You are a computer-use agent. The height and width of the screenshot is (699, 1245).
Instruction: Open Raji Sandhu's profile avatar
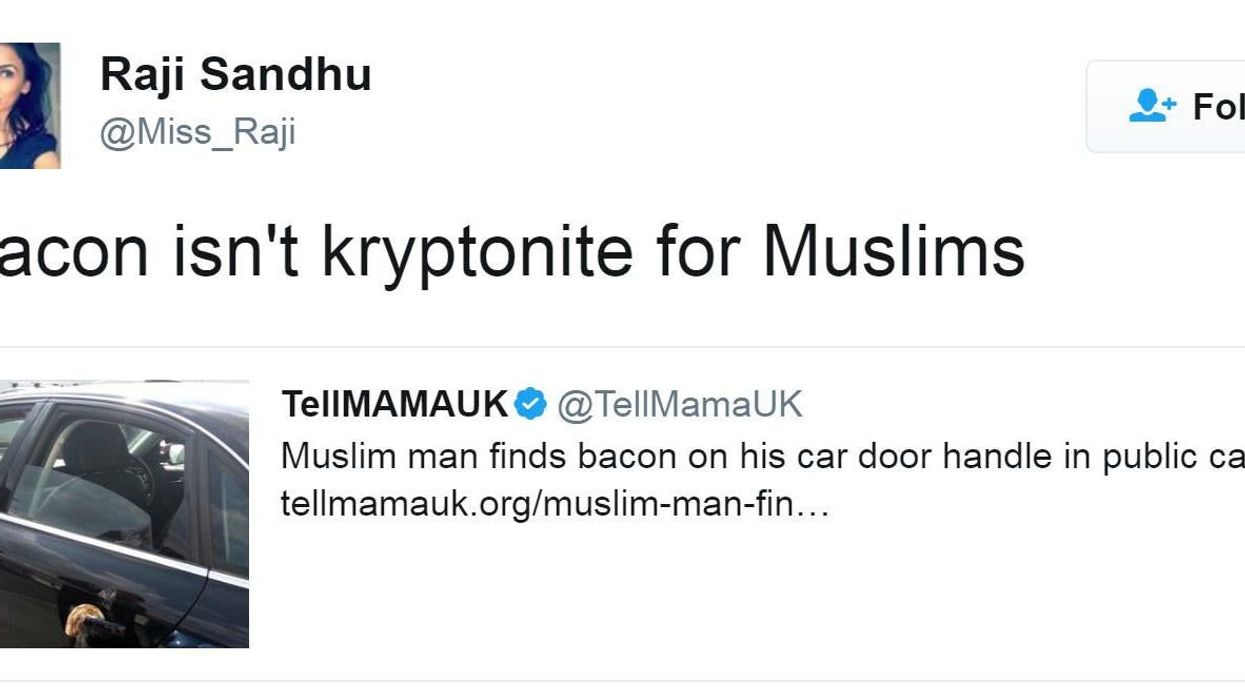[x=29, y=105]
